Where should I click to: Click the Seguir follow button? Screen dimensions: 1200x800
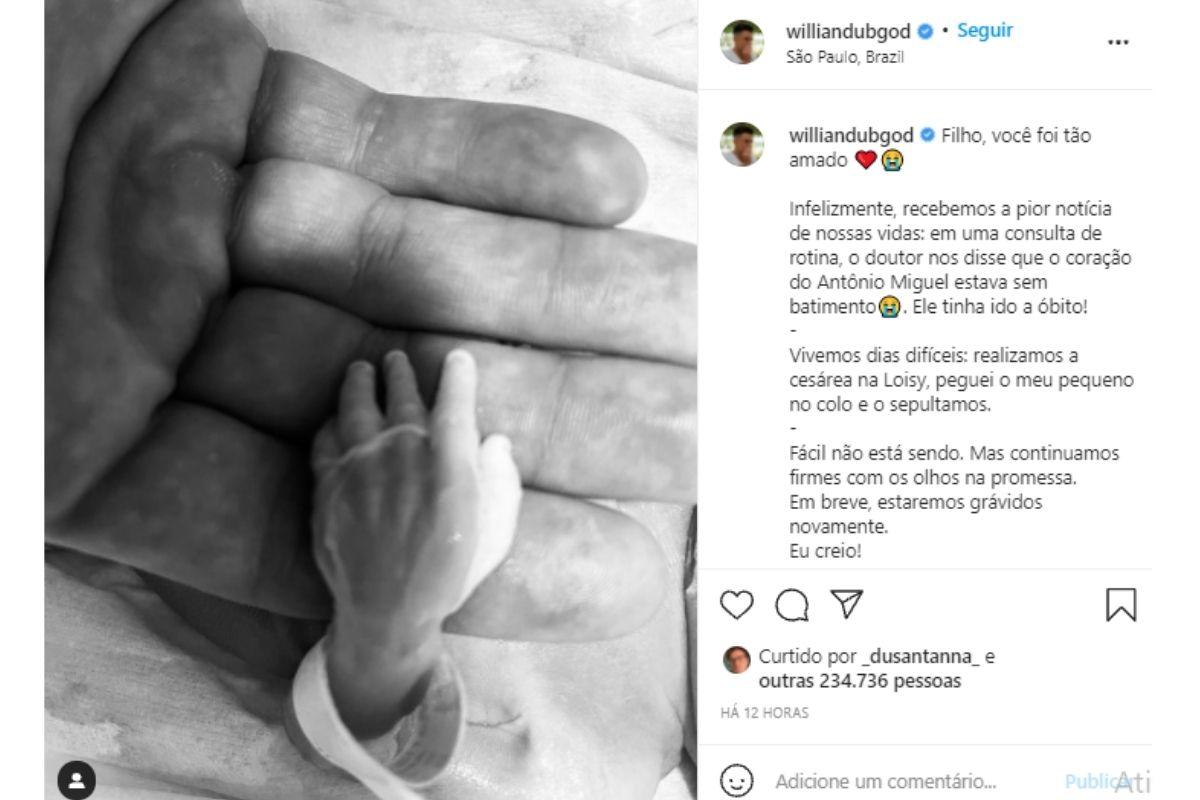pos(985,30)
